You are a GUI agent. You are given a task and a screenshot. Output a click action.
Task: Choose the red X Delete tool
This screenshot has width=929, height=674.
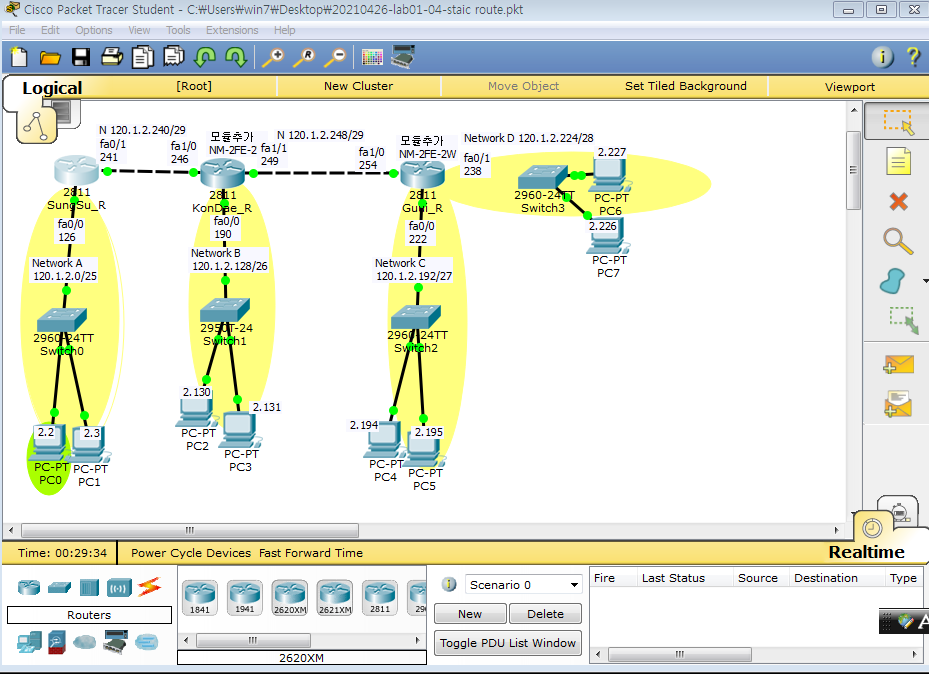[898, 201]
